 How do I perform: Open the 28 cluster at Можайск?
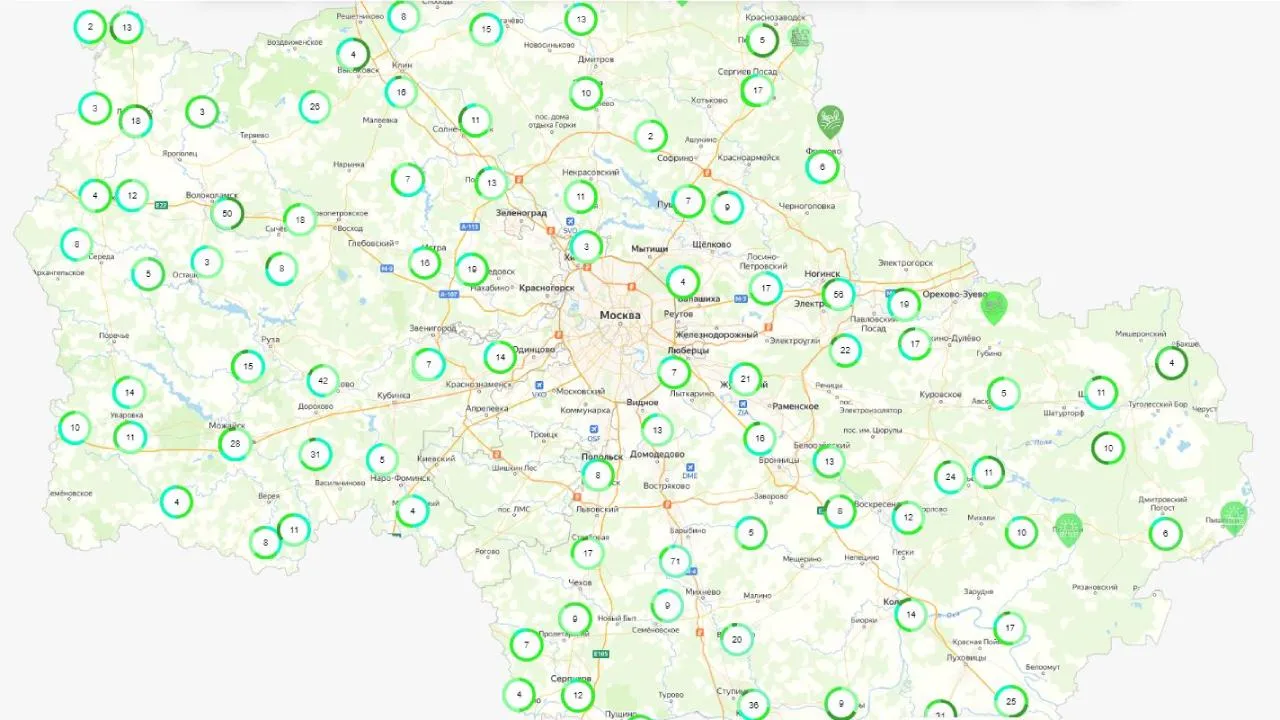(x=235, y=443)
